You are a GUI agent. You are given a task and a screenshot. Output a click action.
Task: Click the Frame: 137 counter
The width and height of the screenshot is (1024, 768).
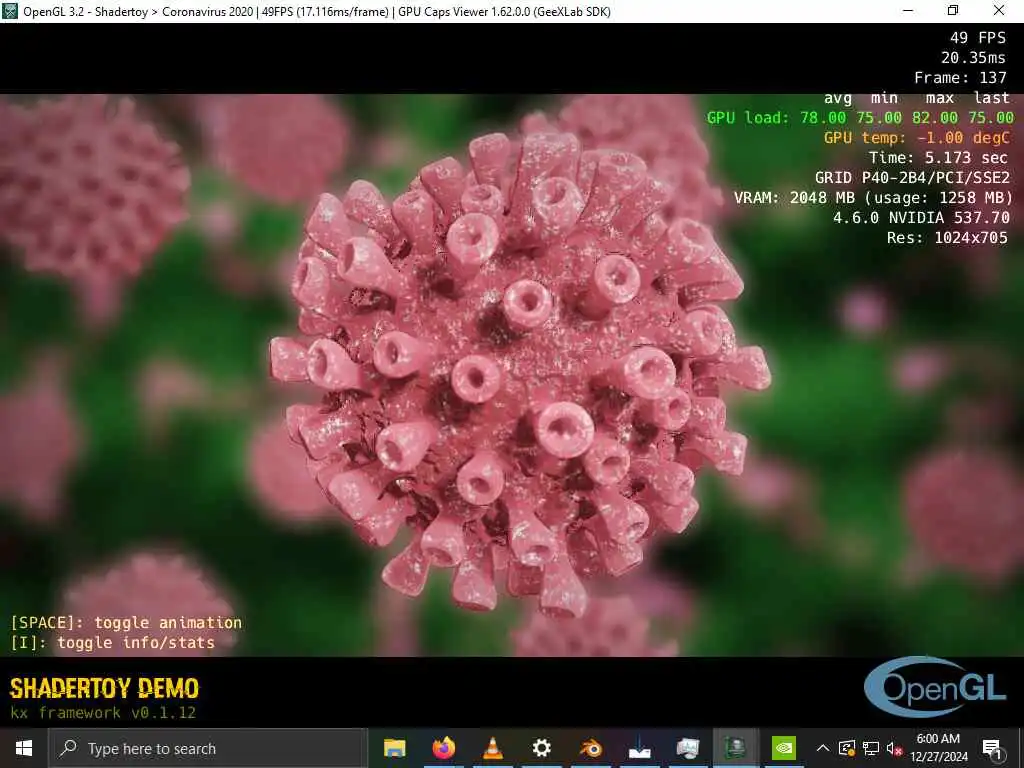(960, 78)
